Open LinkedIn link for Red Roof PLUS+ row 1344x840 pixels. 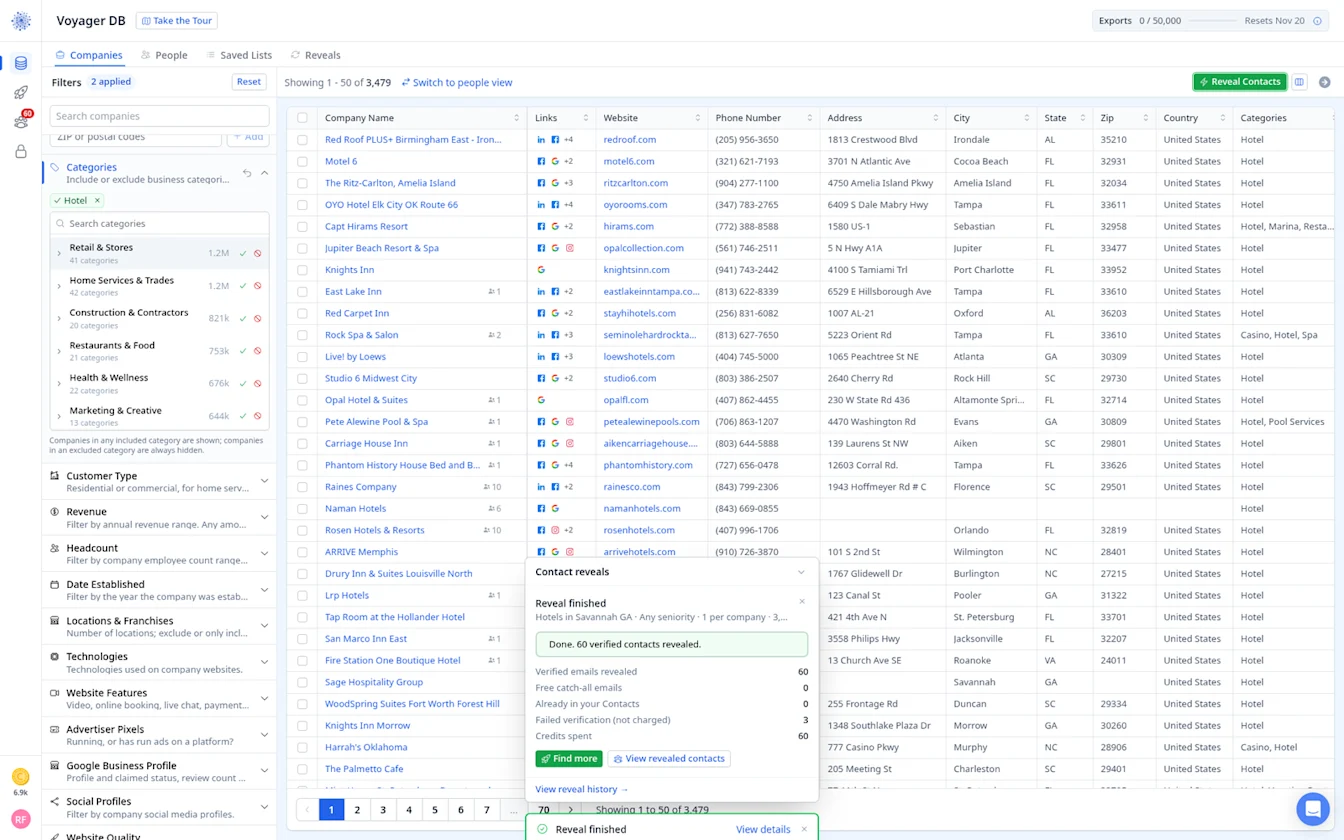(541, 140)
